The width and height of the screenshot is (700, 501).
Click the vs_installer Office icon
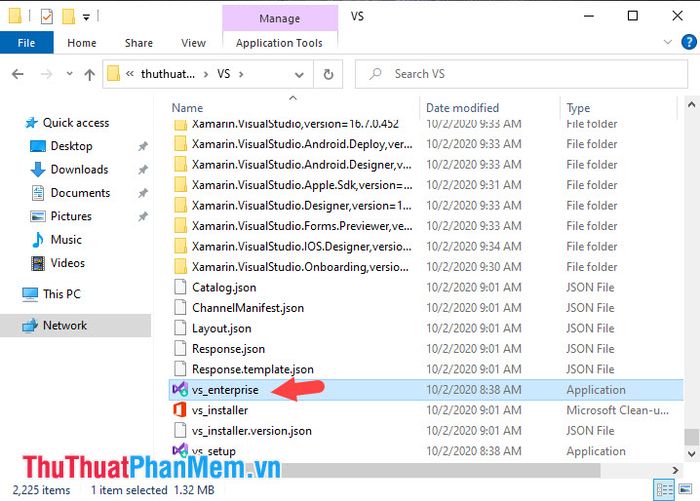click(x=180, y=410)
